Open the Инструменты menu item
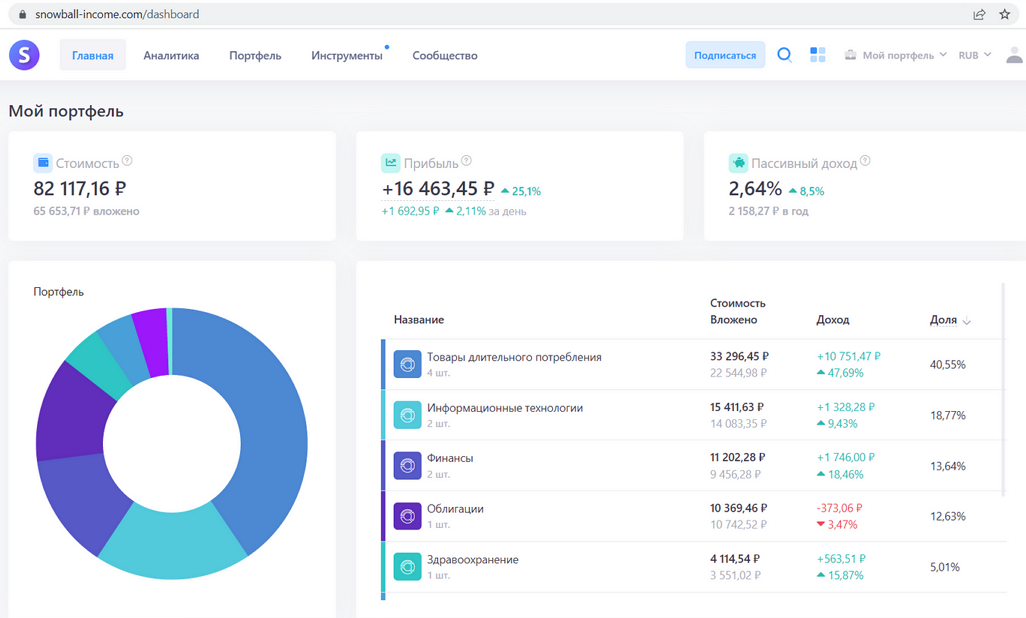 [x=346, y=55]
